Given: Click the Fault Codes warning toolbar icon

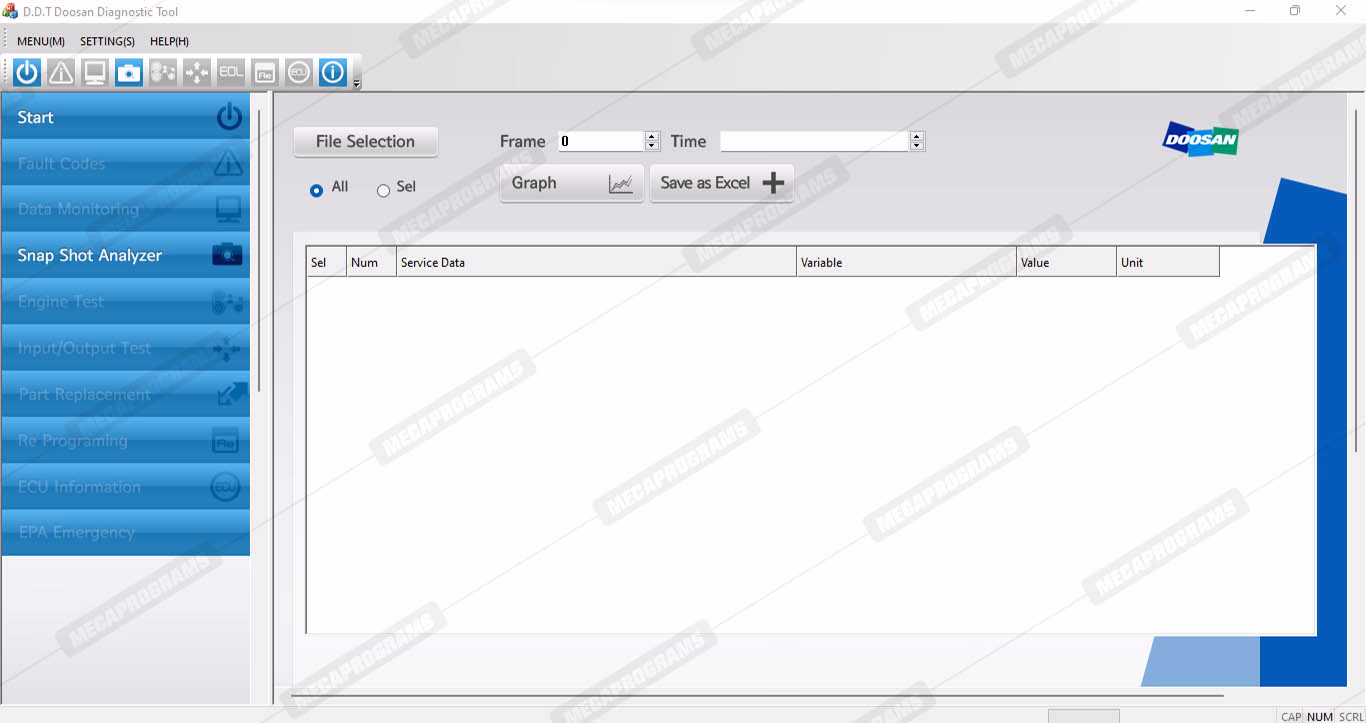Looking at the screenshot, I should click(x=61, y=72).
